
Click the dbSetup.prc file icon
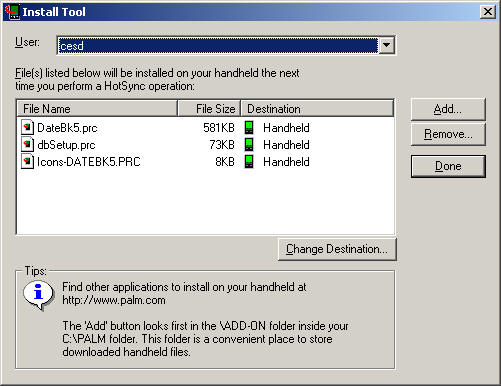click(27, 144)
